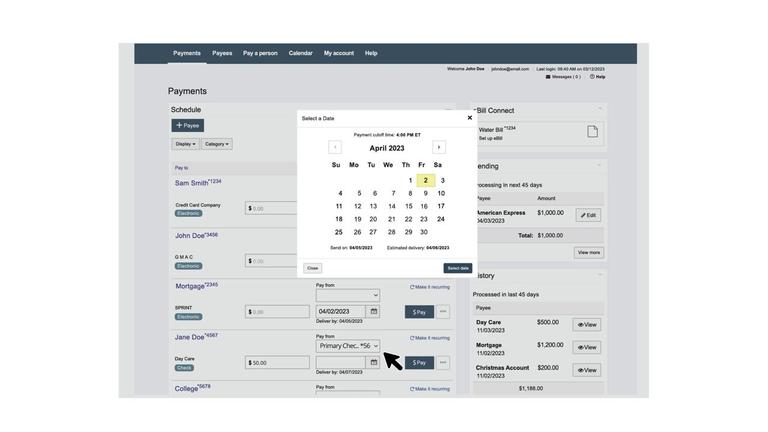View the Mortgage history payment
768x432 pixels.
pyautogui.click(x=587, y=347)
